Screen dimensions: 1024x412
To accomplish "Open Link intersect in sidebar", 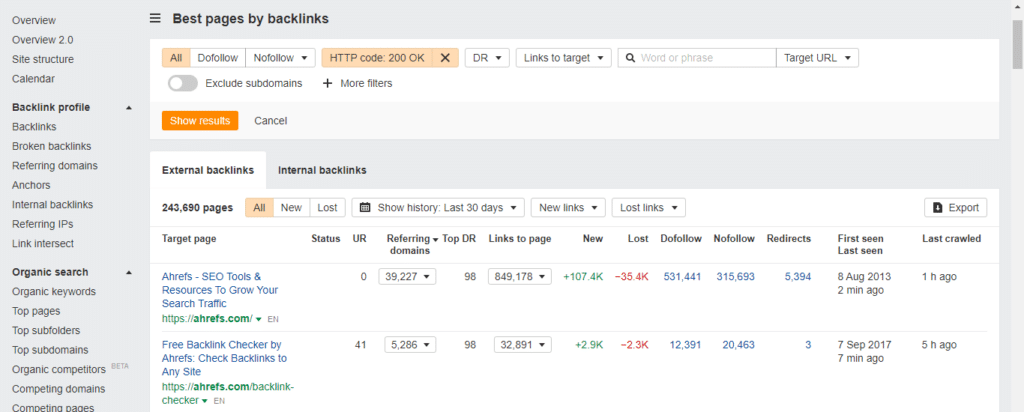I will pos(43,244).
